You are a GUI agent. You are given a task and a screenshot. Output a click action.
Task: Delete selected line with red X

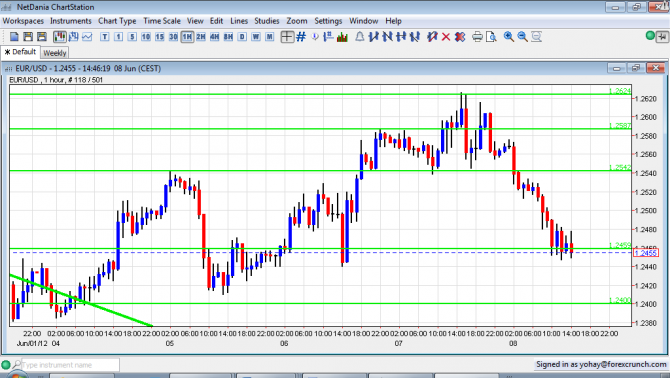(x=446, y=37)
